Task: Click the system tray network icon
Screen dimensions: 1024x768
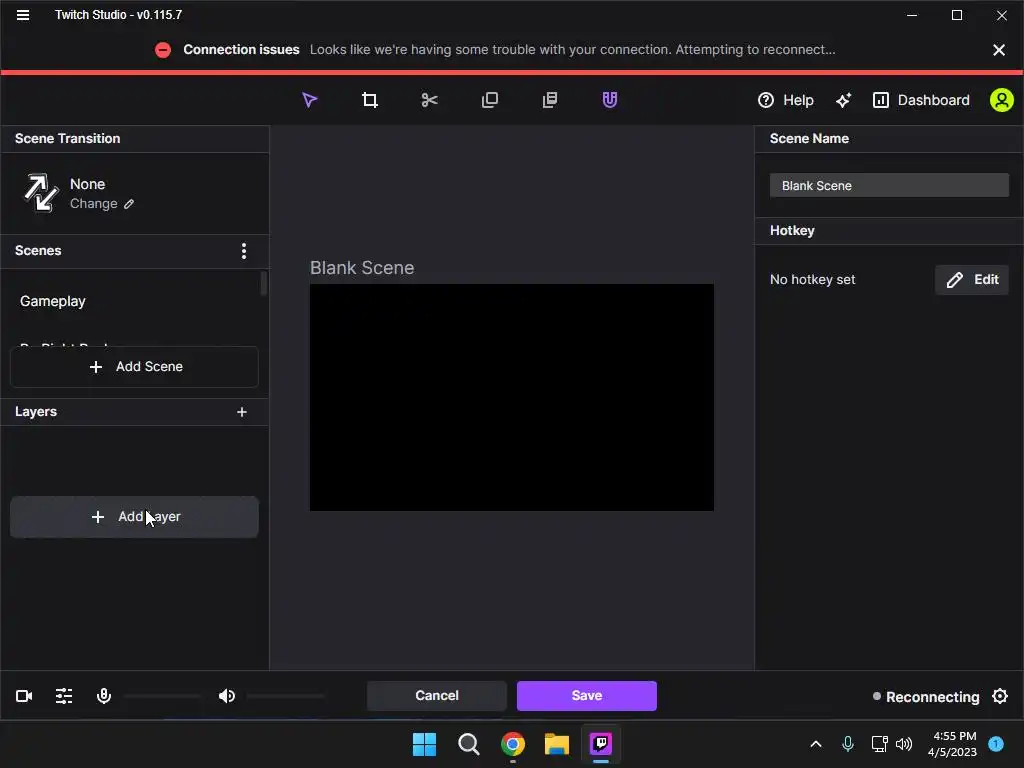Action: pos(879,744)
